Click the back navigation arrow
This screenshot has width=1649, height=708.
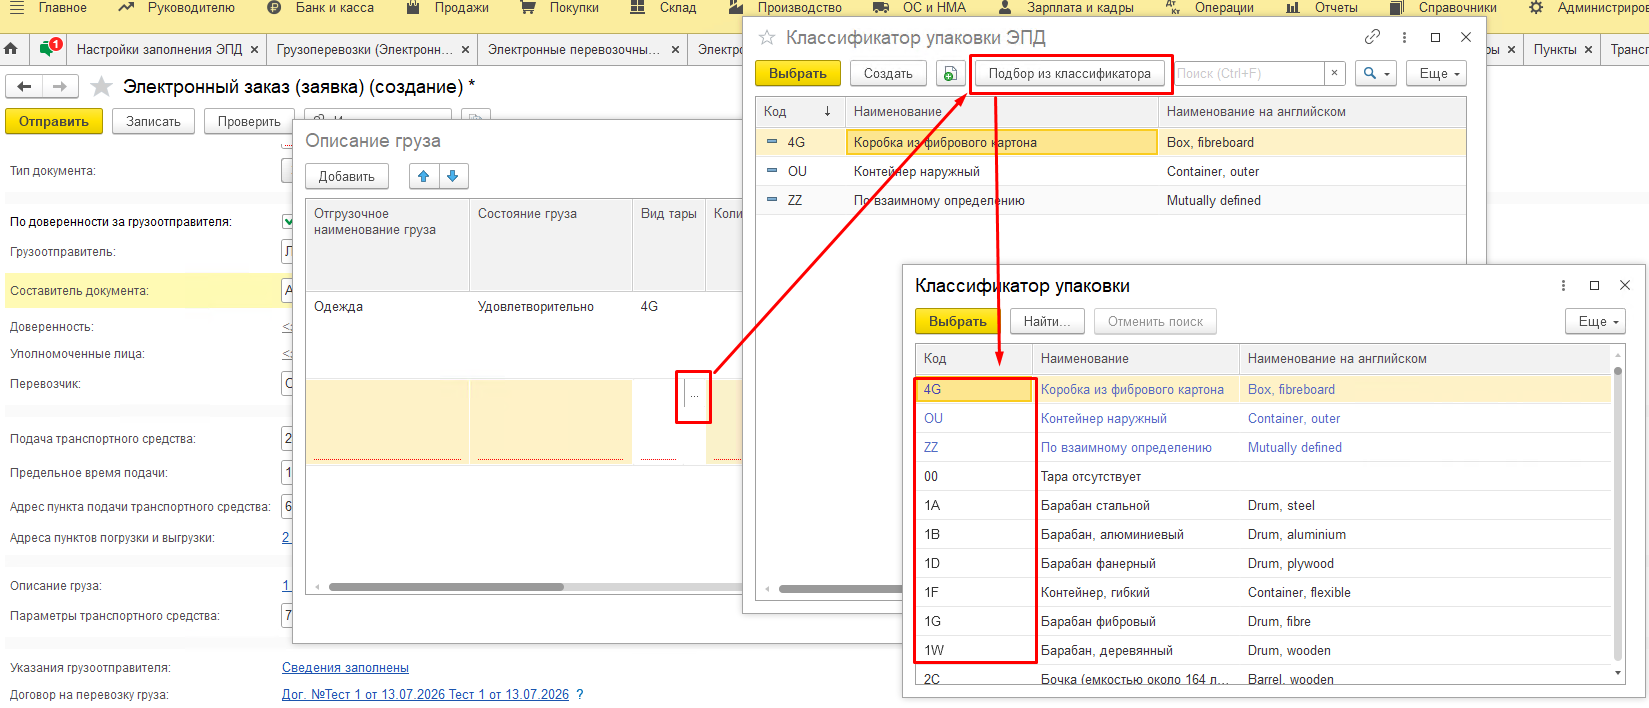point(25,87)
